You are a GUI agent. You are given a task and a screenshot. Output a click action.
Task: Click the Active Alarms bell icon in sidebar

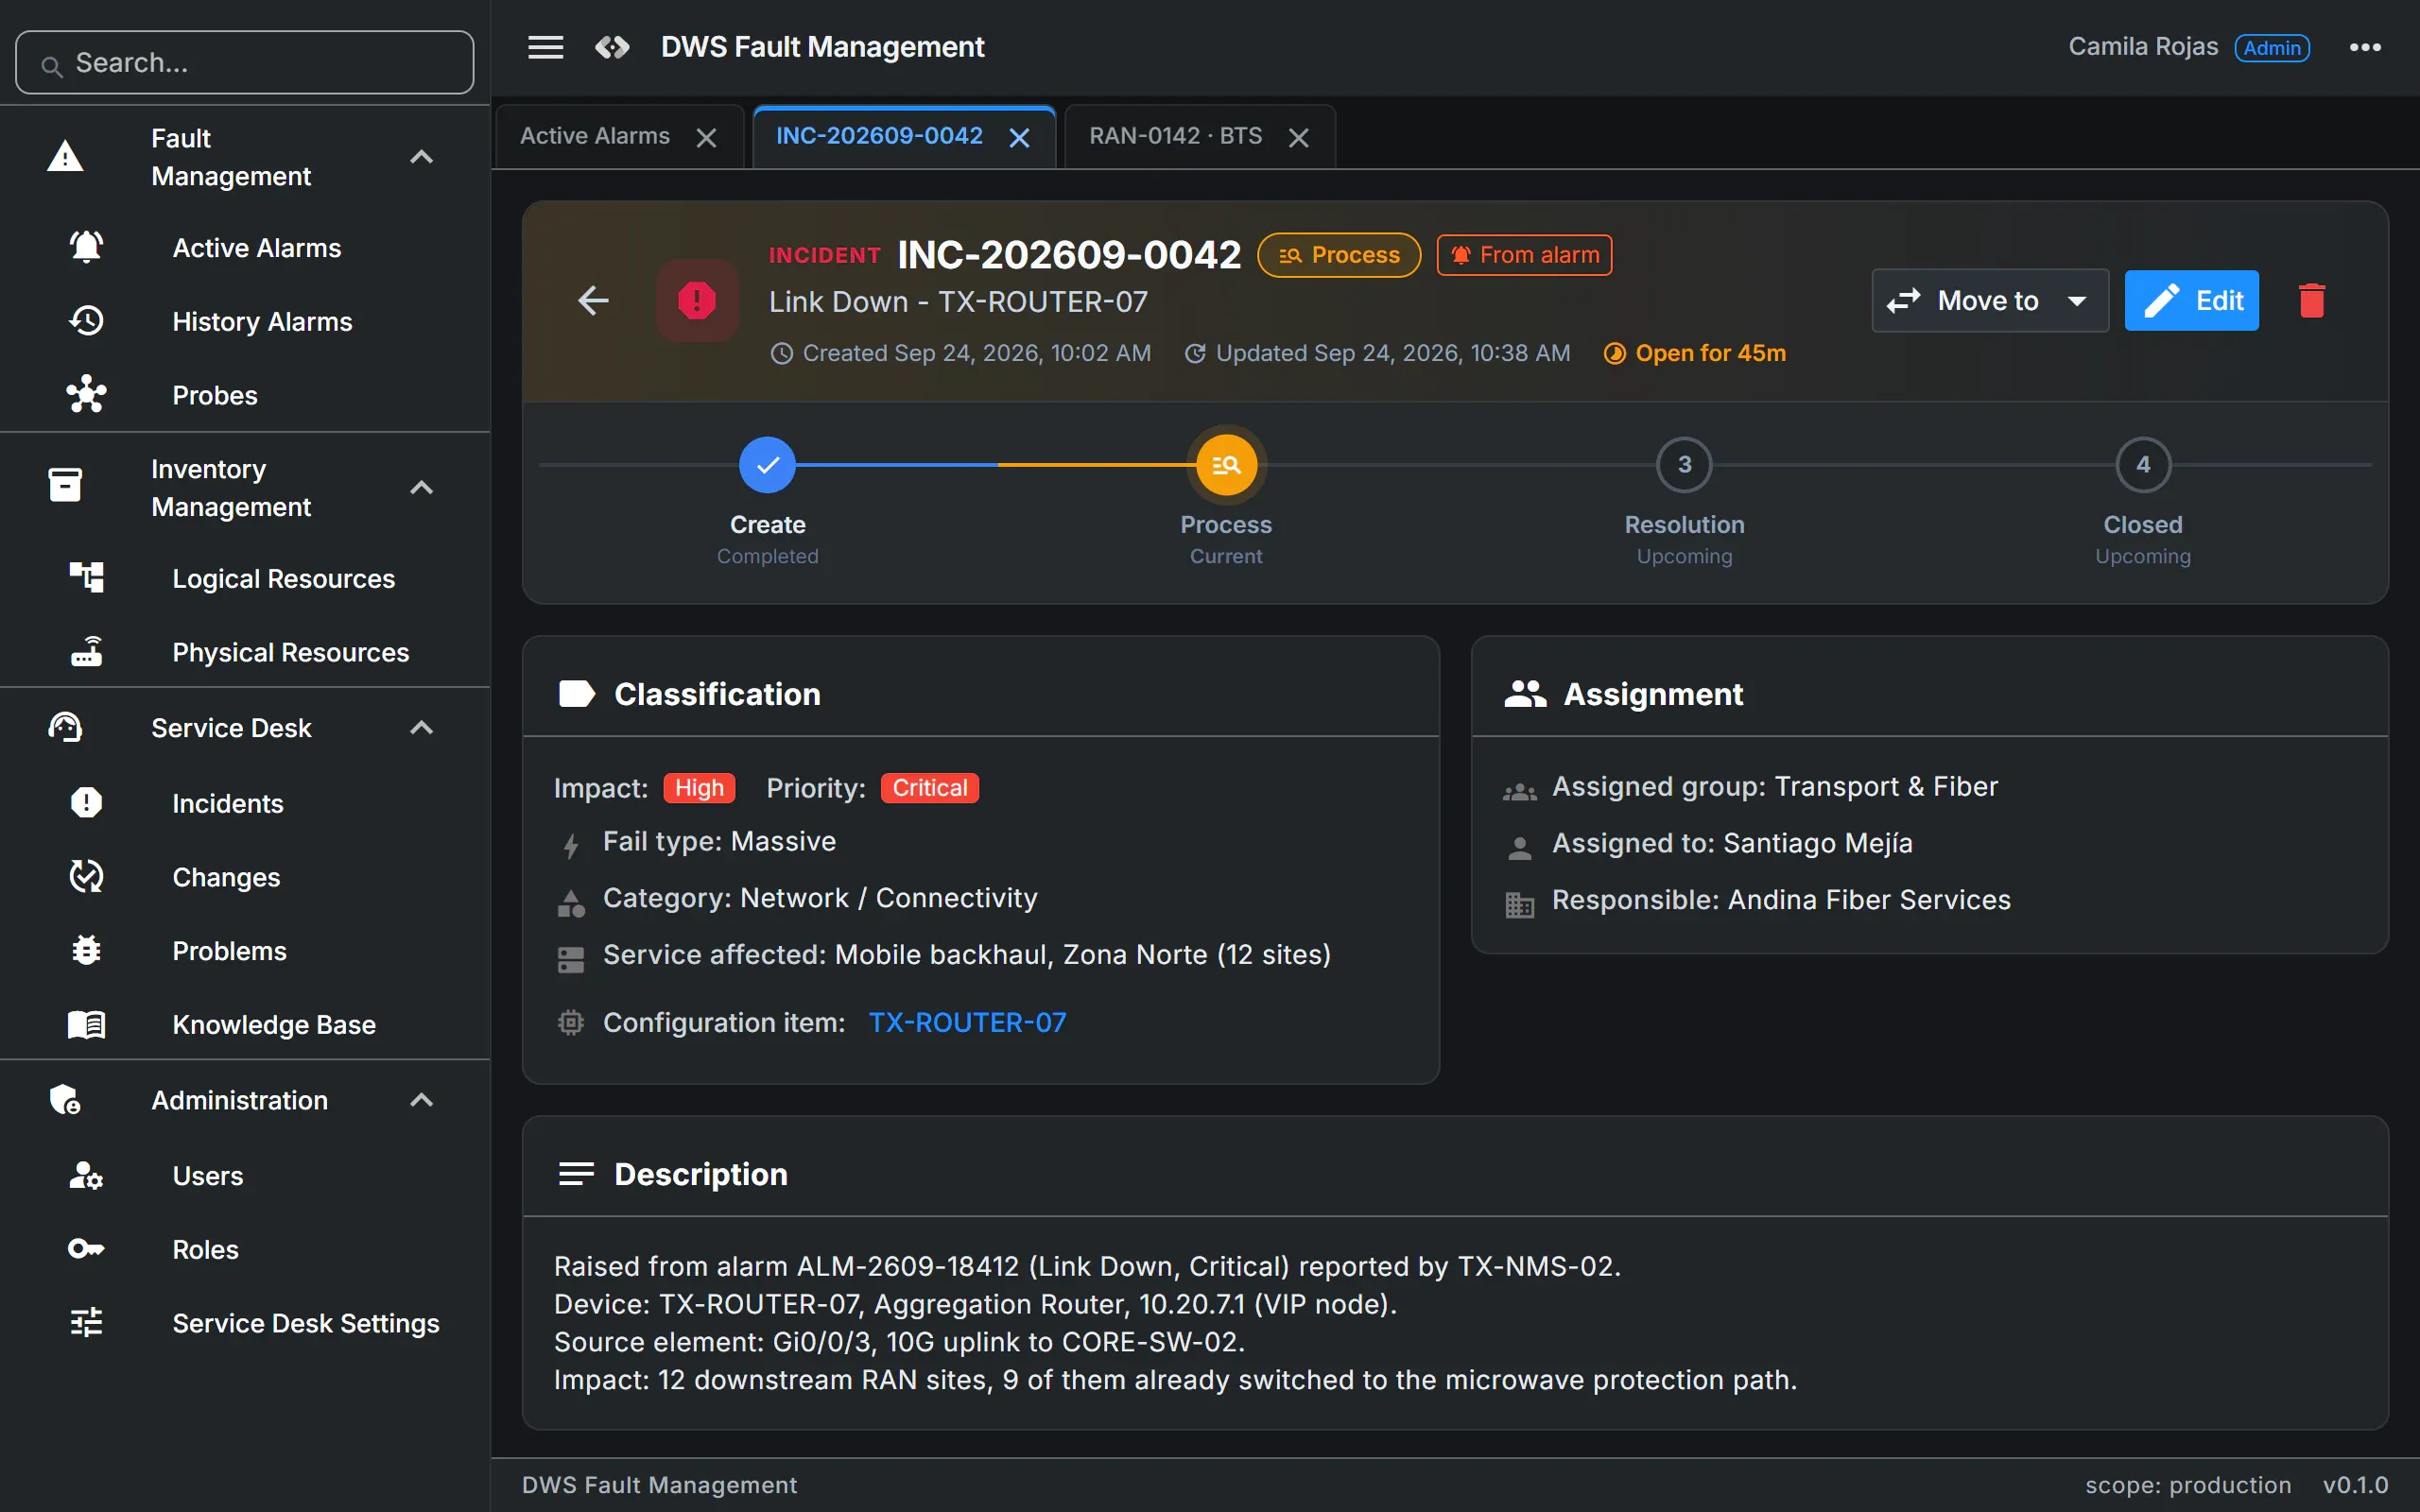click(x=86, y=247)
